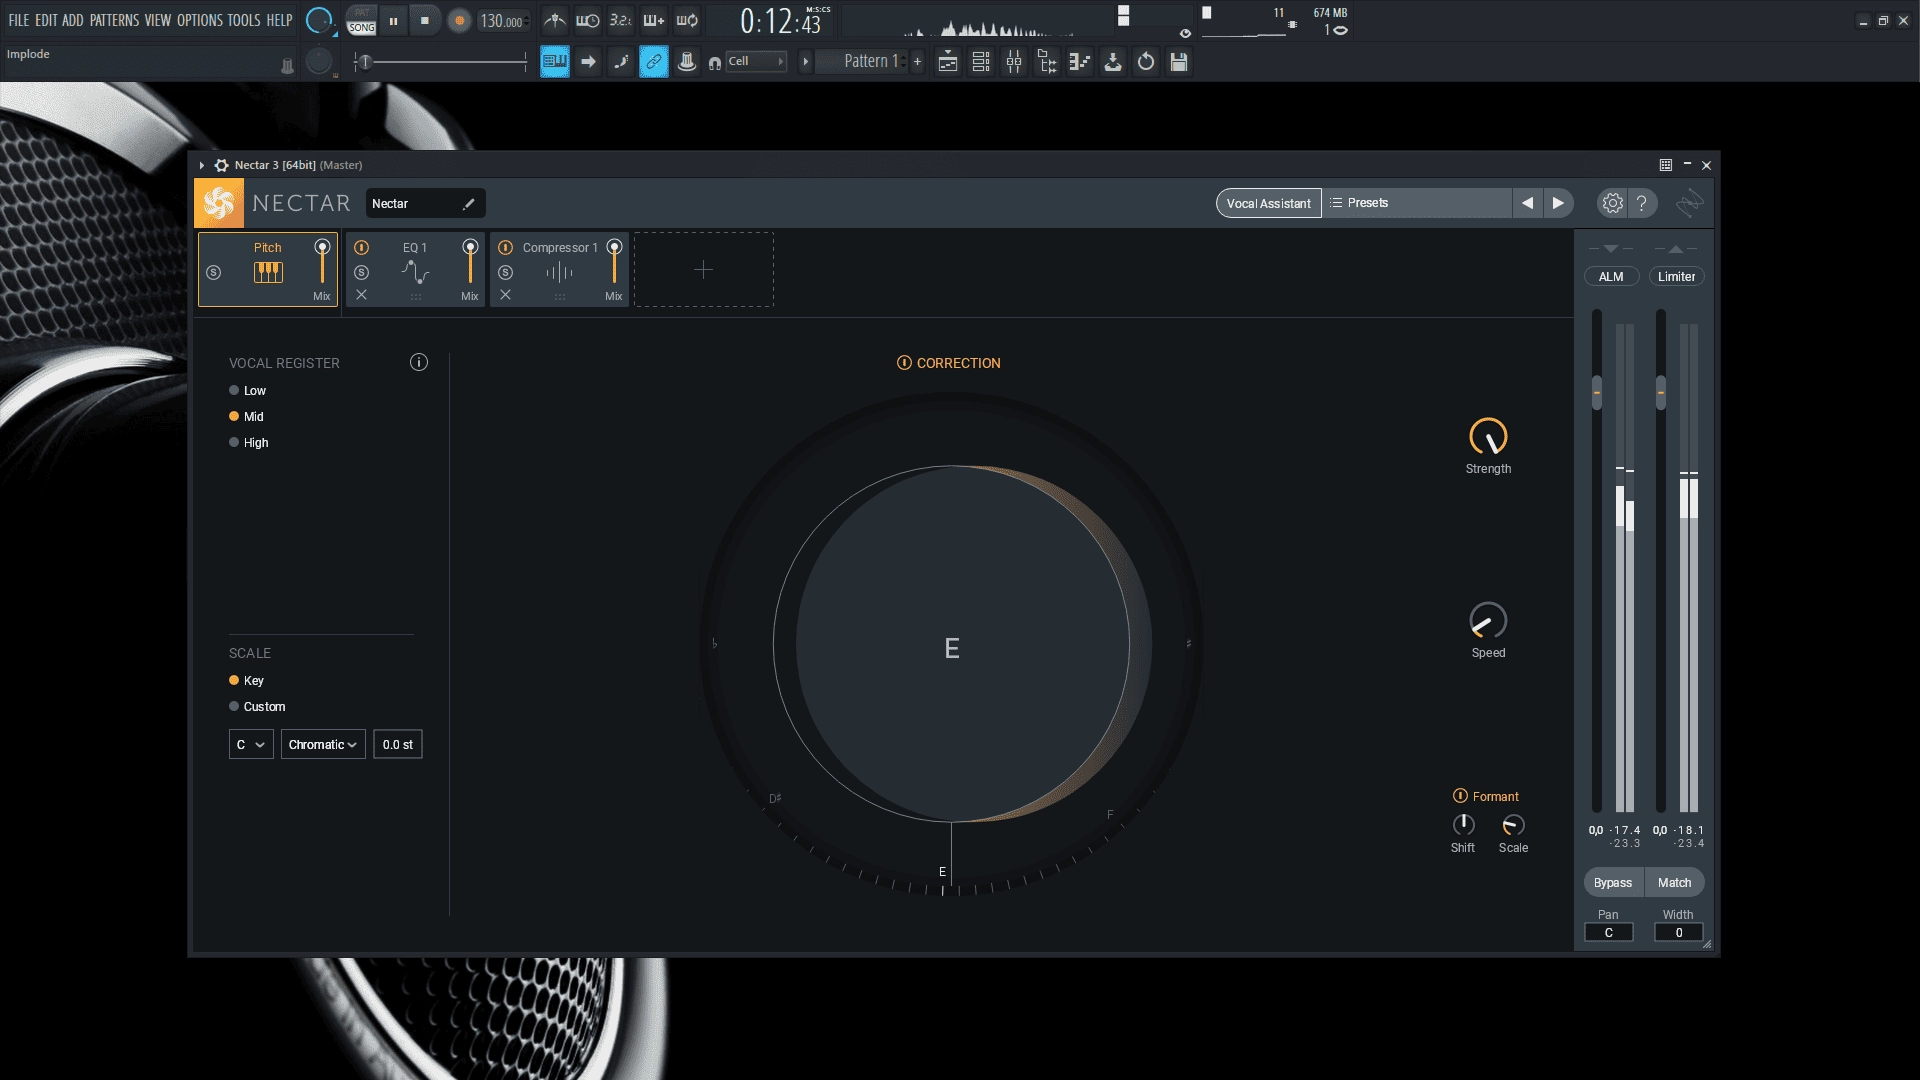Toggle typing keyboard to piano icon

[x=555, y=62]
